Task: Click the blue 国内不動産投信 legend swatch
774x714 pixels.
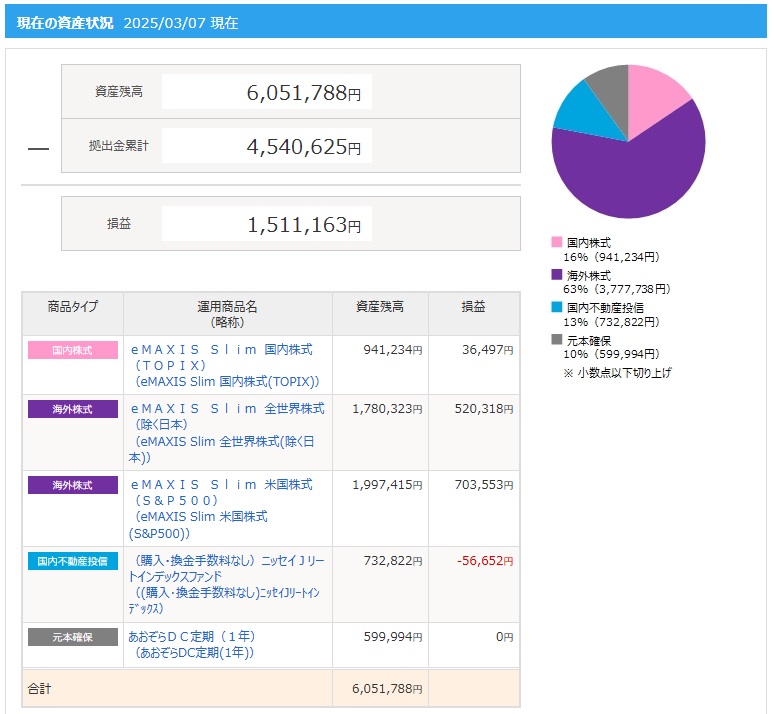Action: (x=557, y=308)
